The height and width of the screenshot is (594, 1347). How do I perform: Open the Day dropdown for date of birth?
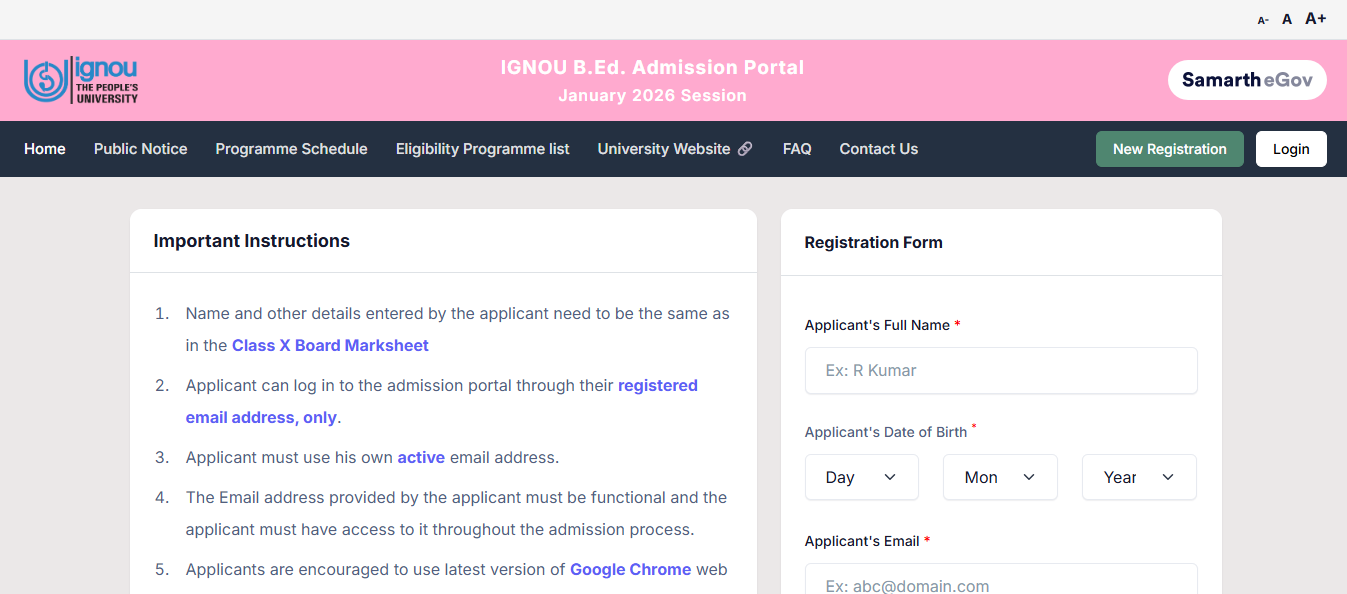tap(861, 477)
